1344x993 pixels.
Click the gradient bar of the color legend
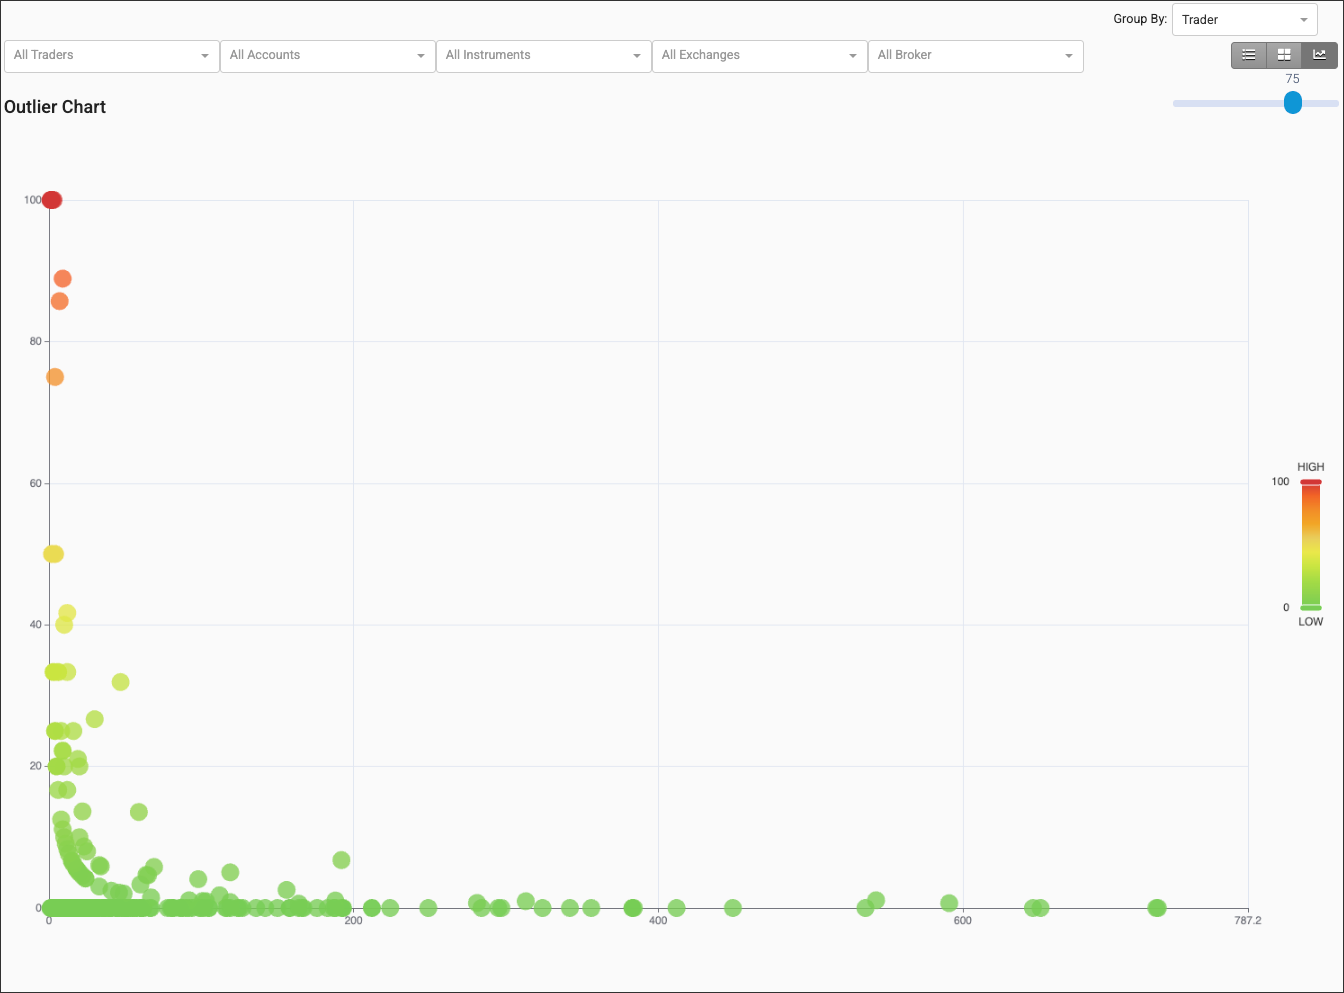click(x=1311, y=545)
